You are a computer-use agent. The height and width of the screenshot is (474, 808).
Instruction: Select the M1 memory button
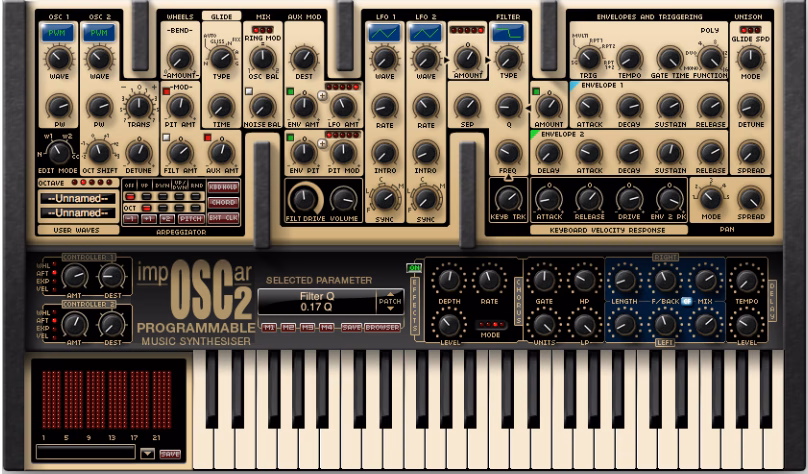(268, 328)
